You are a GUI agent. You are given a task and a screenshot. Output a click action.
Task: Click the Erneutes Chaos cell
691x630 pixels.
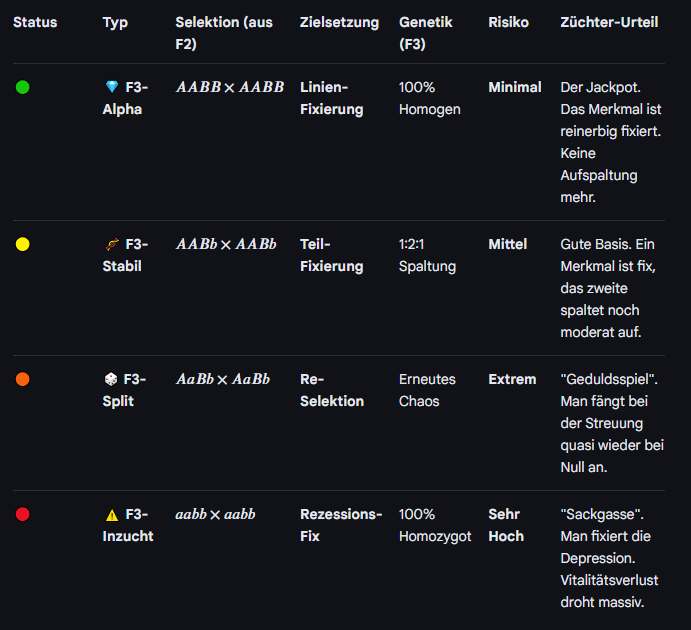tap(427, 390)
